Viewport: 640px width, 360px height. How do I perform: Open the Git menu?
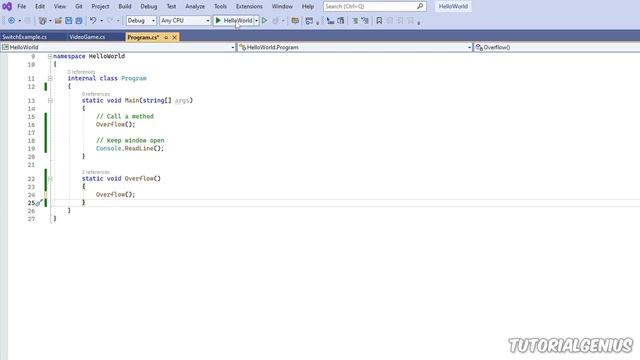tap(78, 6)
